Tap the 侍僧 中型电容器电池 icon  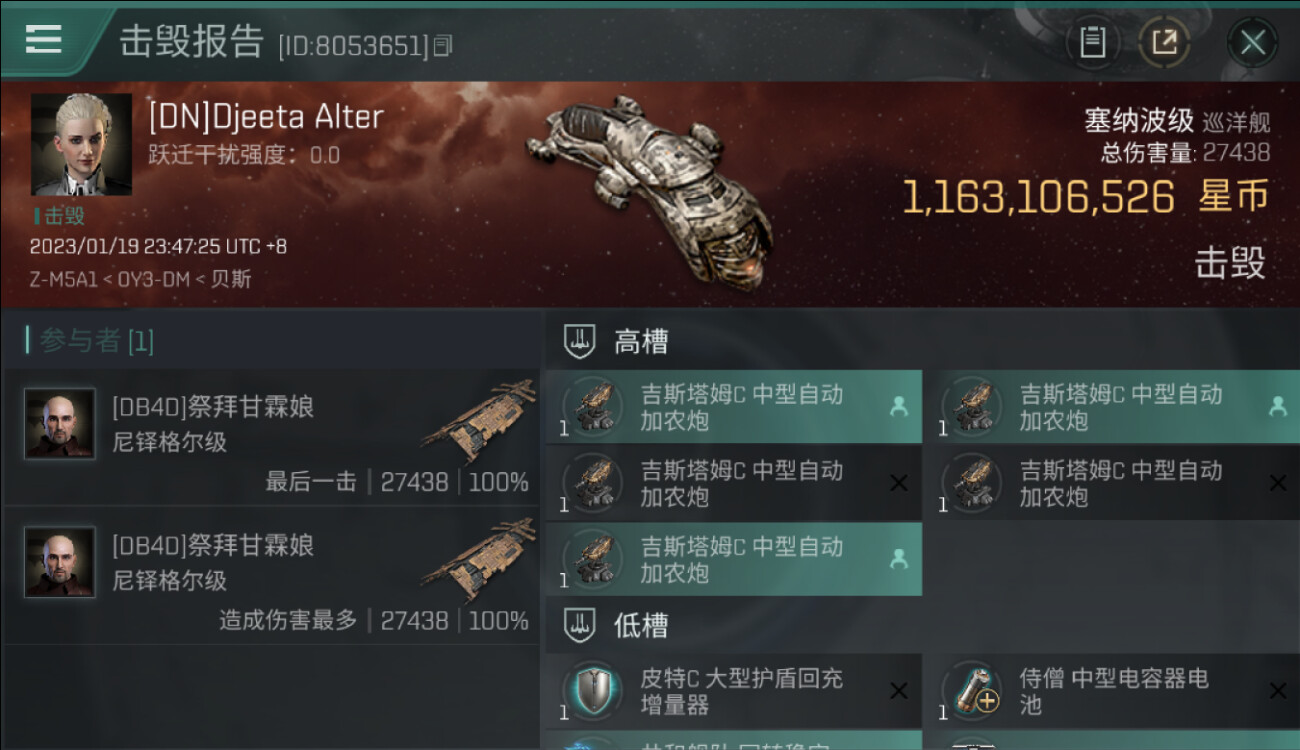coord(972,690)
